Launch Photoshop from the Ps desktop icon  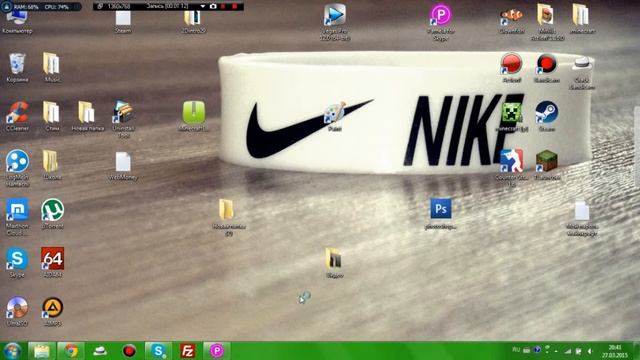point(441,213)
